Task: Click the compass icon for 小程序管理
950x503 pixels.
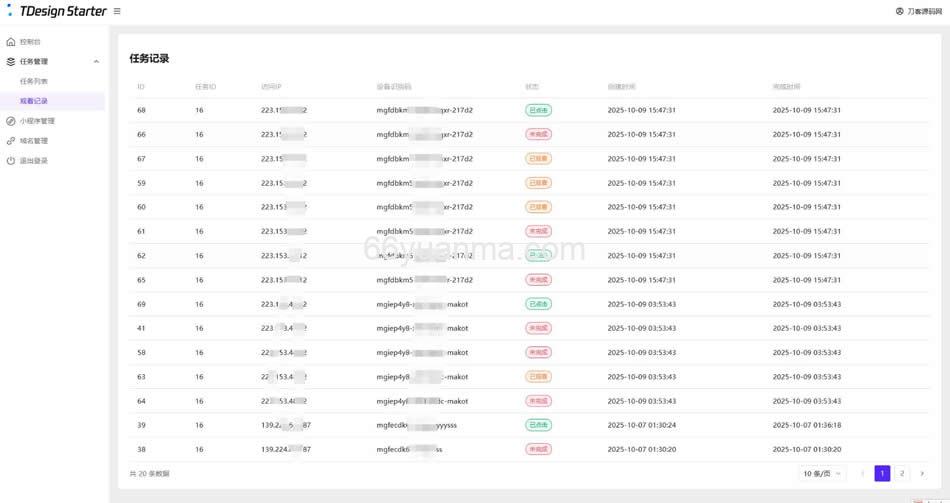Action: pyautogui.click(x=11, y=121)
